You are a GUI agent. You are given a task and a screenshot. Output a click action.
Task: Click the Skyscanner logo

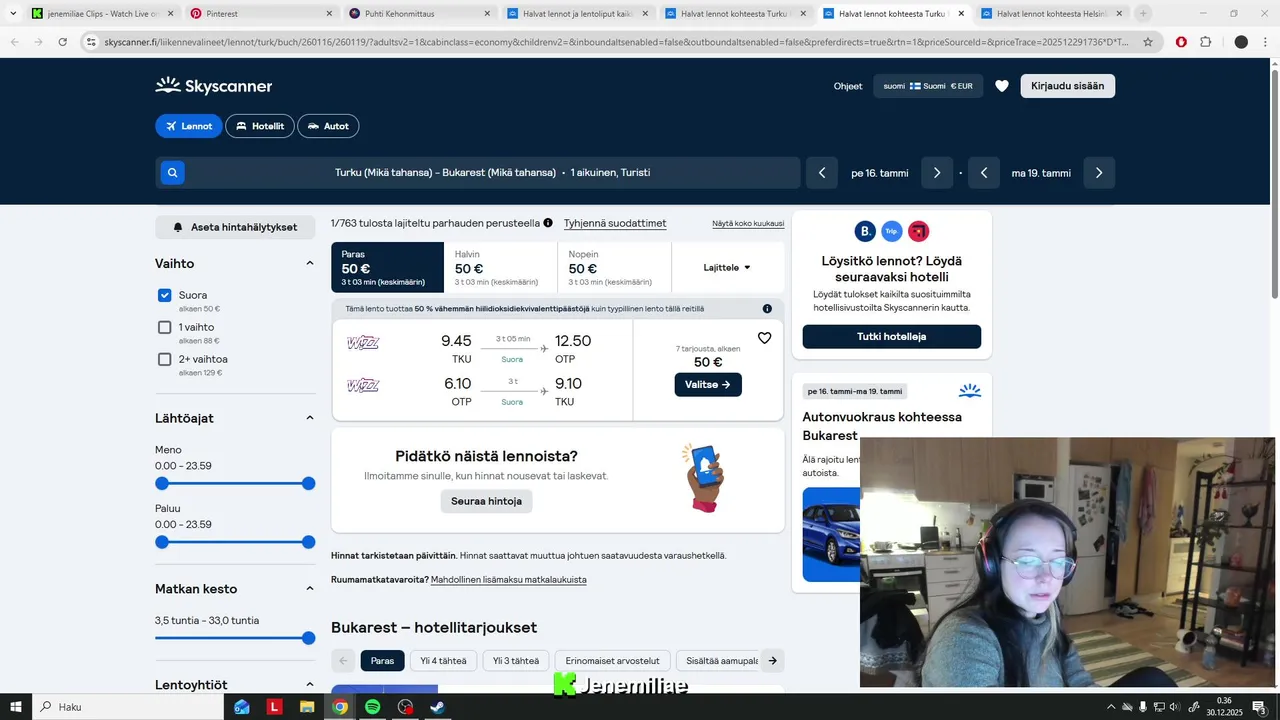click(x=213, y=86)
